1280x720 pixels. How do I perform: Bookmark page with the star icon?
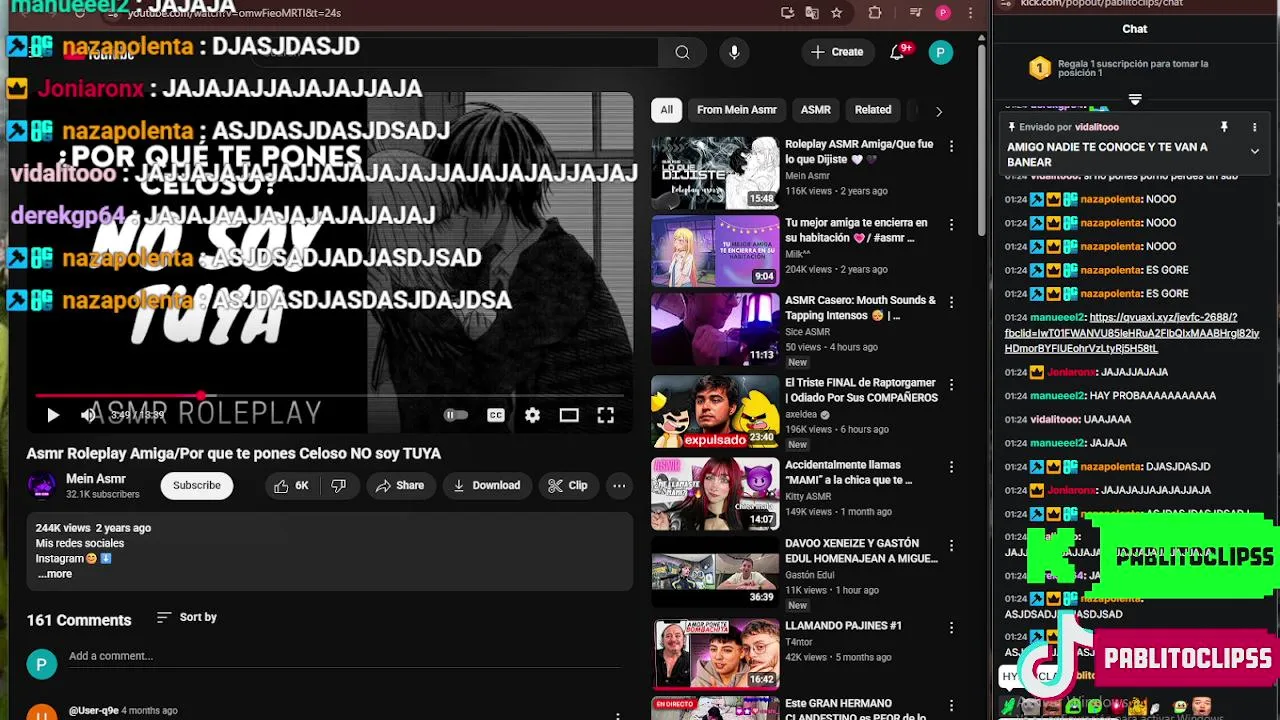(x=836, y=13)
